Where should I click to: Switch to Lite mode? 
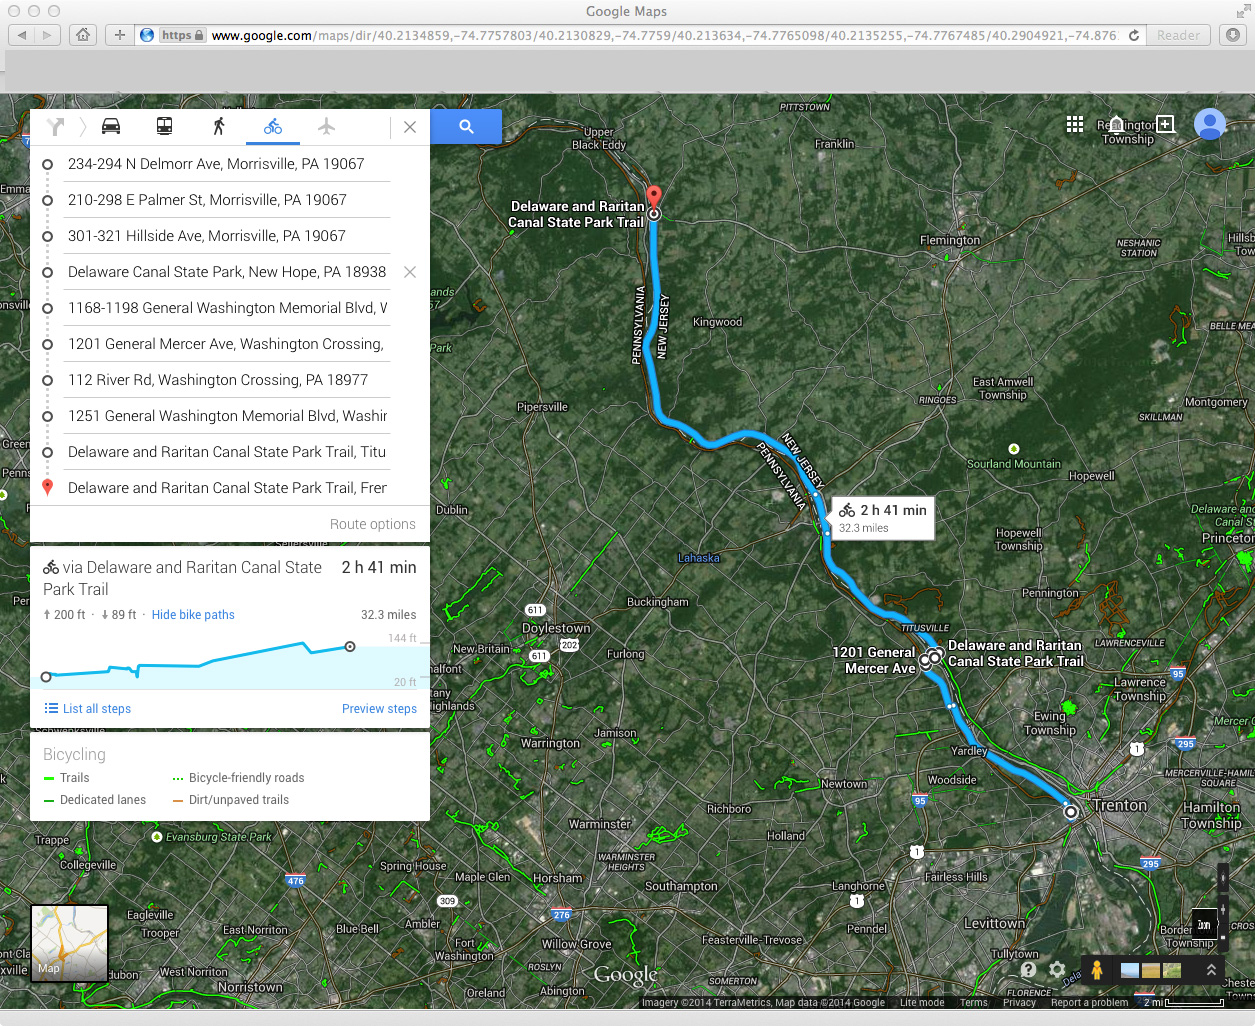[921, 1002]
